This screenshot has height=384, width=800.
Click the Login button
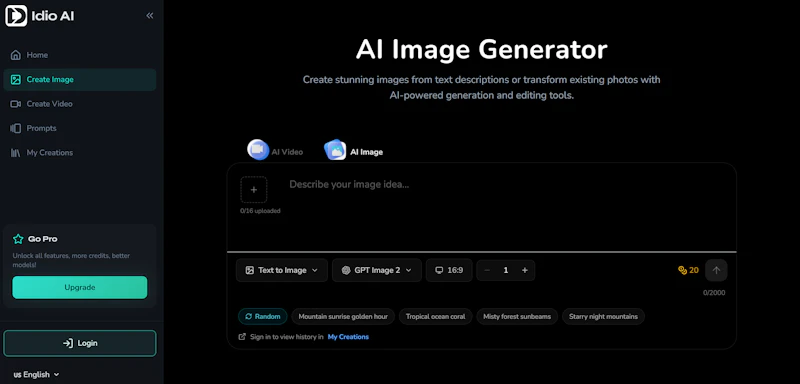tap(80, 343)
